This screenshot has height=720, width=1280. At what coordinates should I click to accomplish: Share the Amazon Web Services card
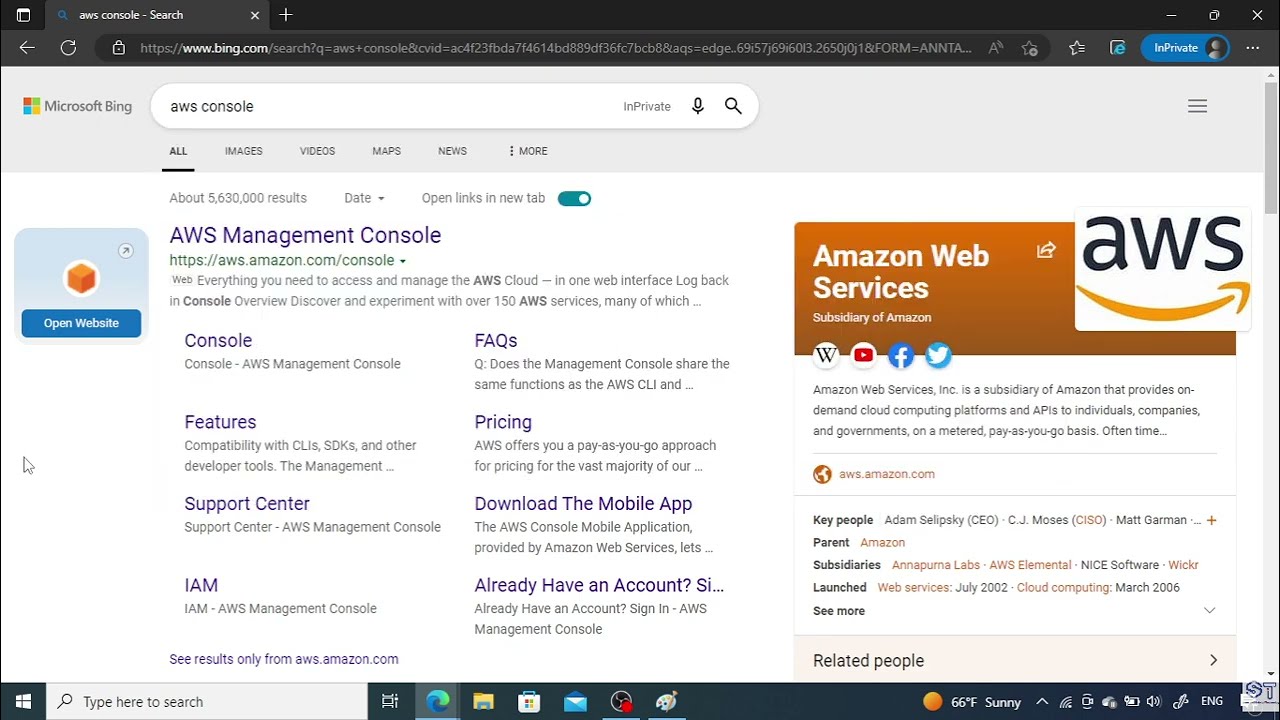(x=1046, y=250)
